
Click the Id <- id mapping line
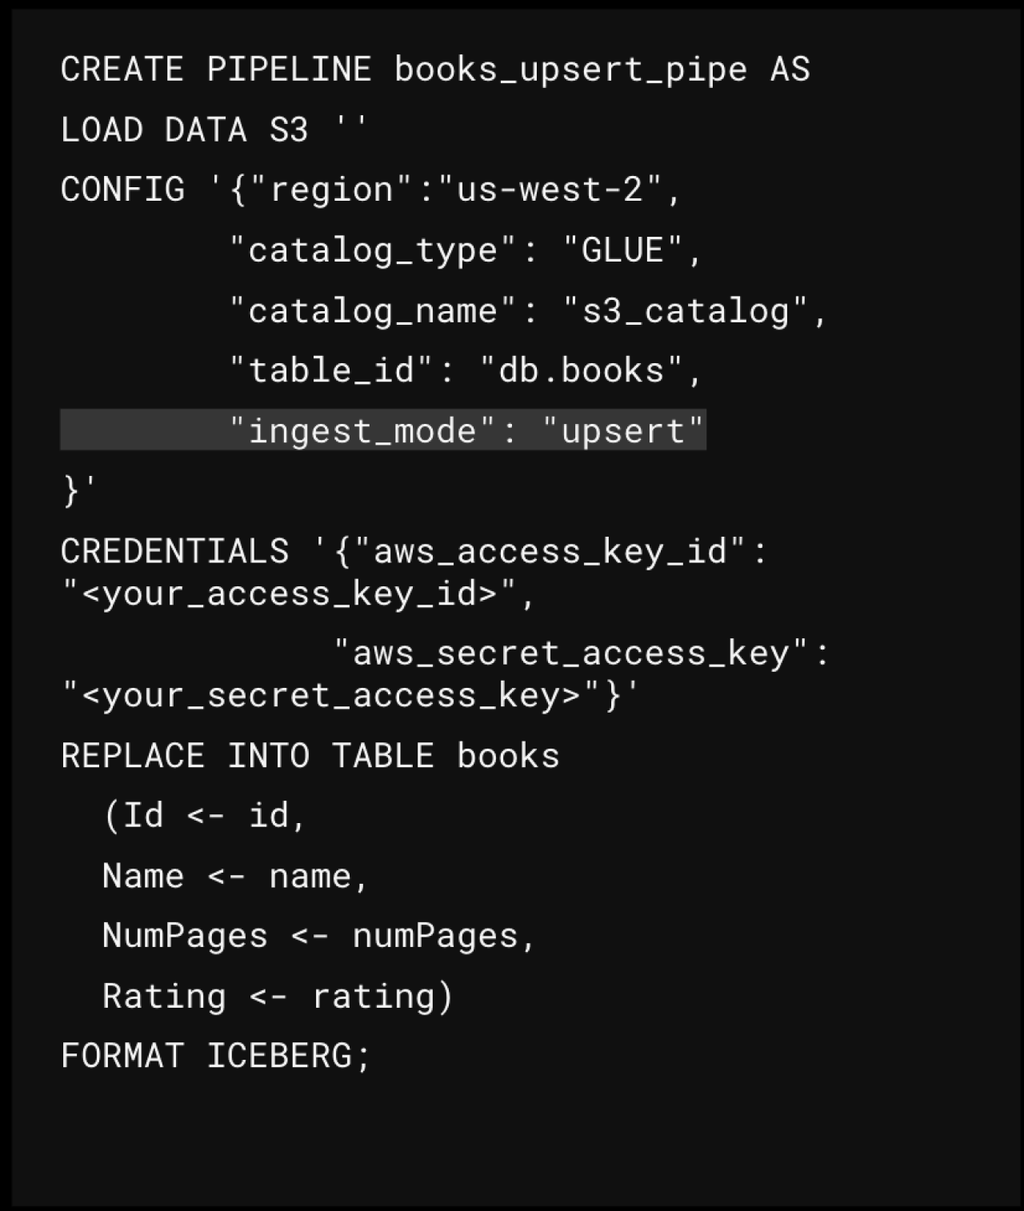click(x=205, y=815)
